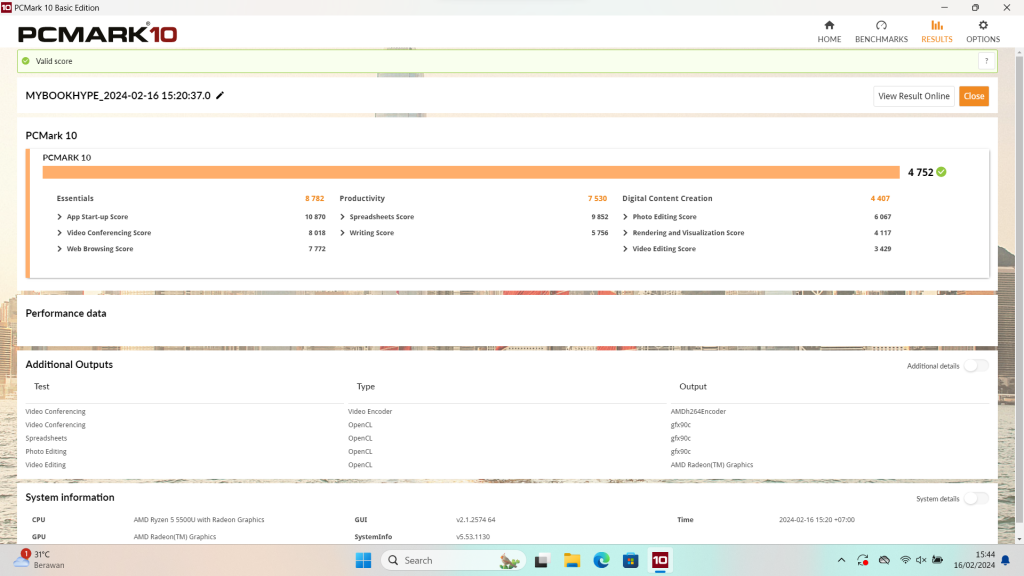
Task: Click the vertical scrollbar on the right
Action: click(1019, 287)
